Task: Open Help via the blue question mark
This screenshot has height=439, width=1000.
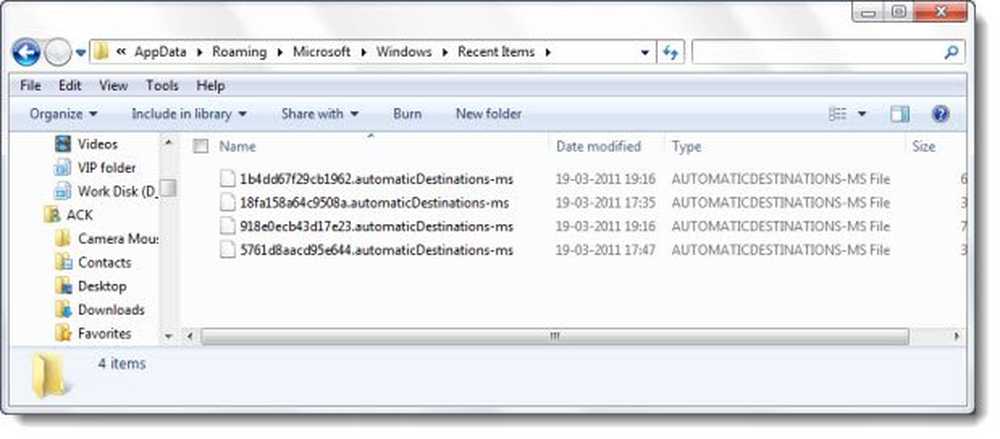Action: 939,114
